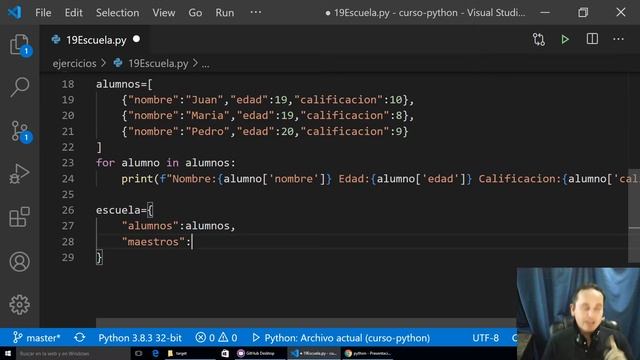Viewport: 640px width, 360px height.
Task: Click closing brace on line 29
Action: coord(99,258)
